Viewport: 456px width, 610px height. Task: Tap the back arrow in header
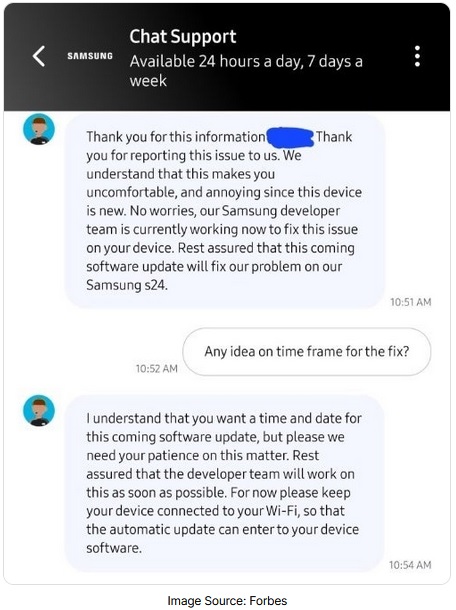[39, 56]
